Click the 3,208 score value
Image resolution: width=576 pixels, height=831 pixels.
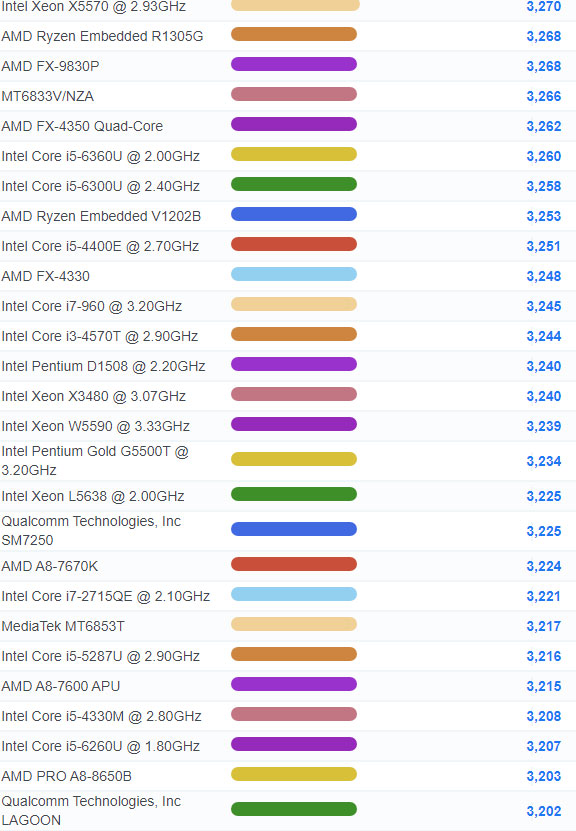(544, 716)
